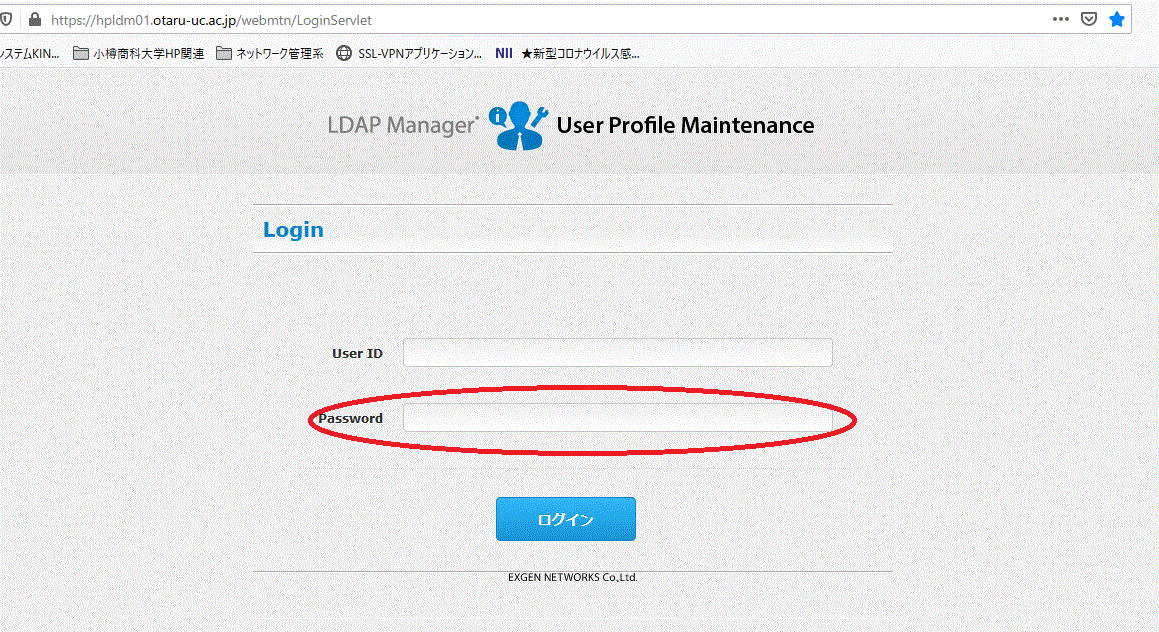Open the システムKIN... bookmark item
The image size is (1159, 632).
coord(29,54)
